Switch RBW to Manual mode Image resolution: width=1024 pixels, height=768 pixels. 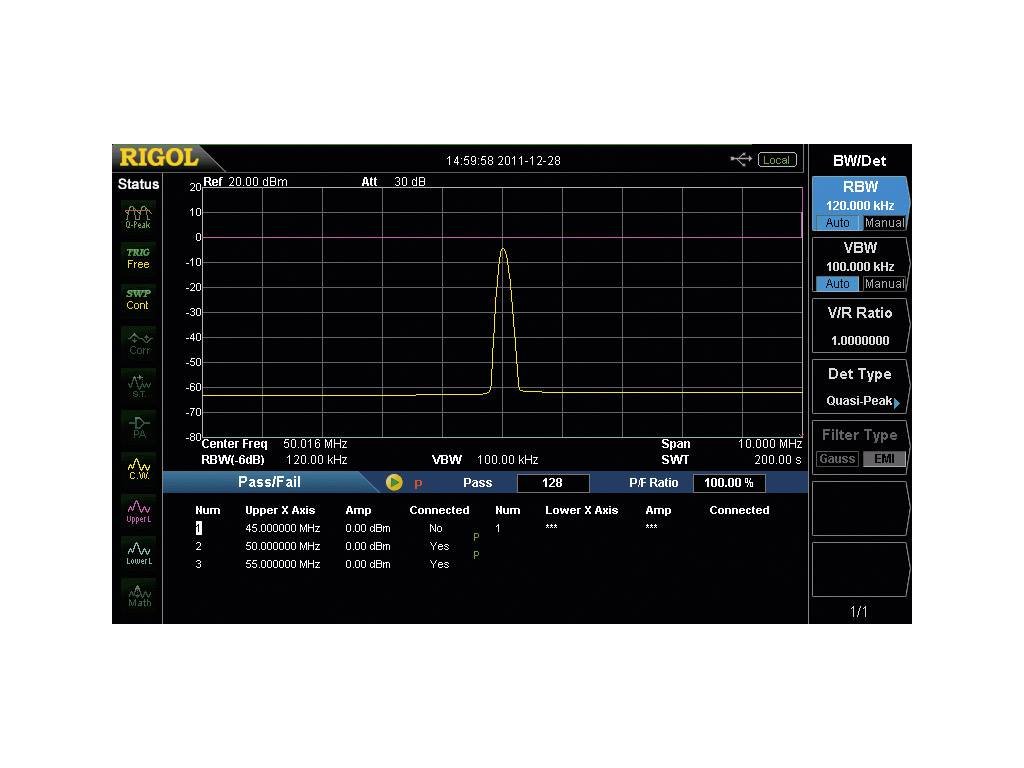[884, 223]
